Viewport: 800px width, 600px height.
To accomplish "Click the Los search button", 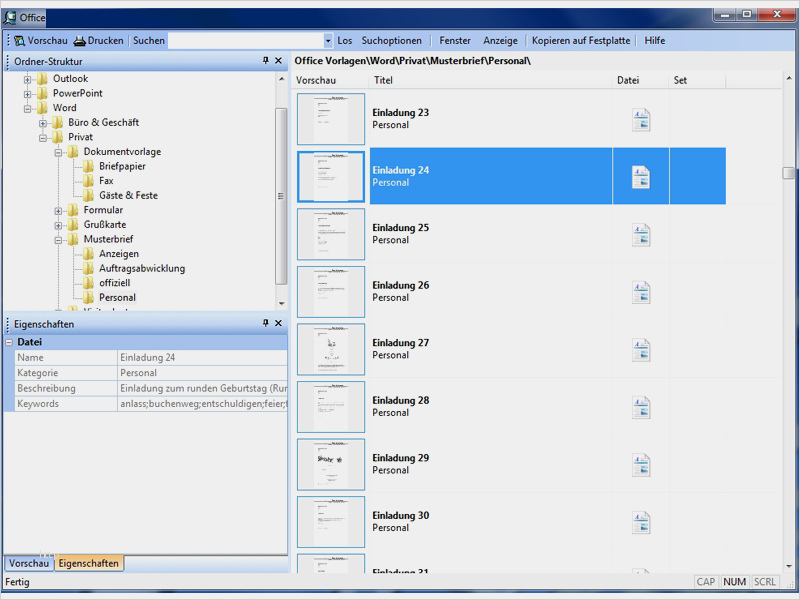I will (x=345, y=41).
